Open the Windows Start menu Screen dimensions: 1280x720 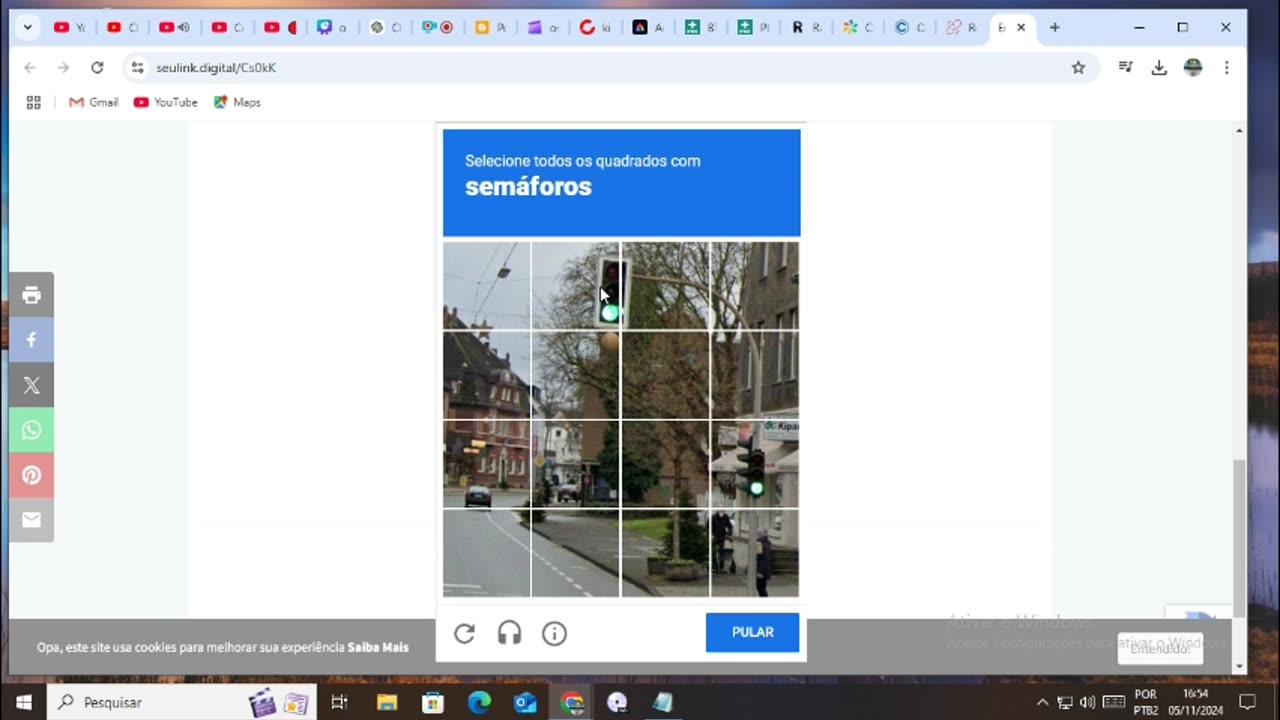(x=24, y=702)
